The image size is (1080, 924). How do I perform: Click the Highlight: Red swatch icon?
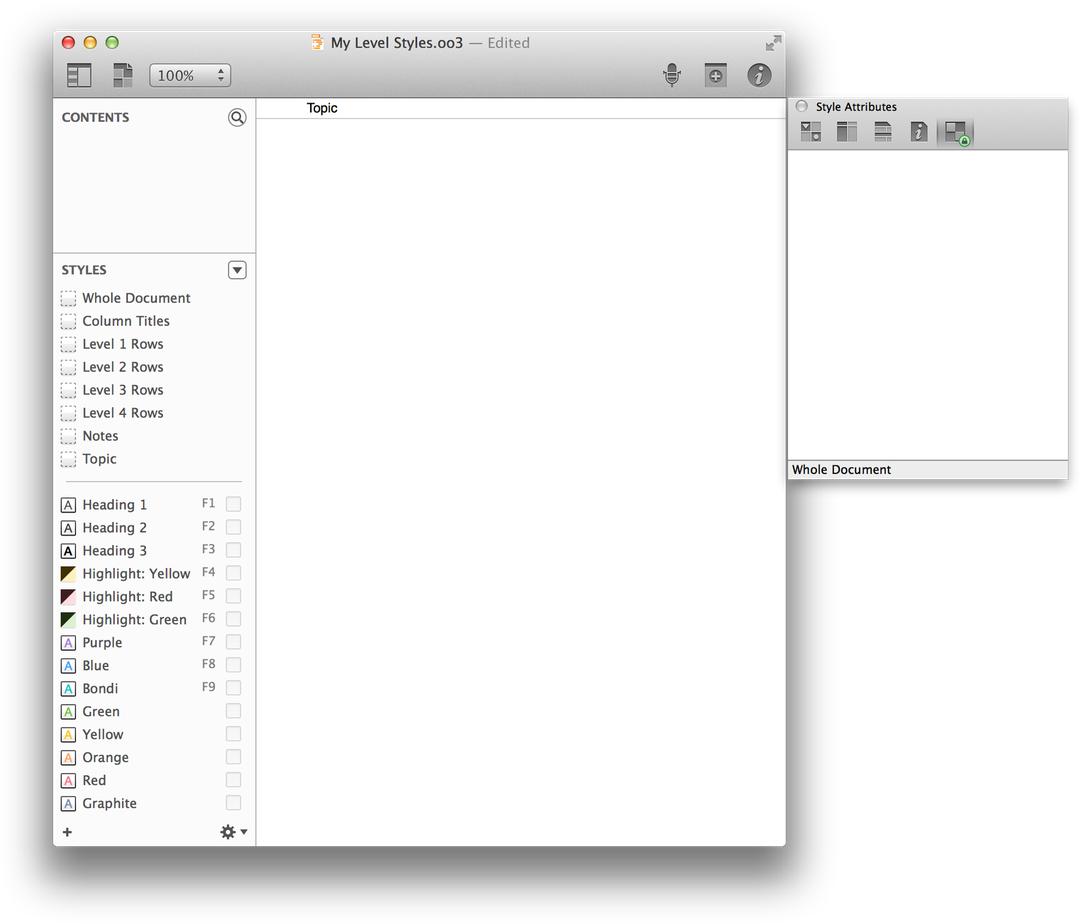[x=68, y=596]
